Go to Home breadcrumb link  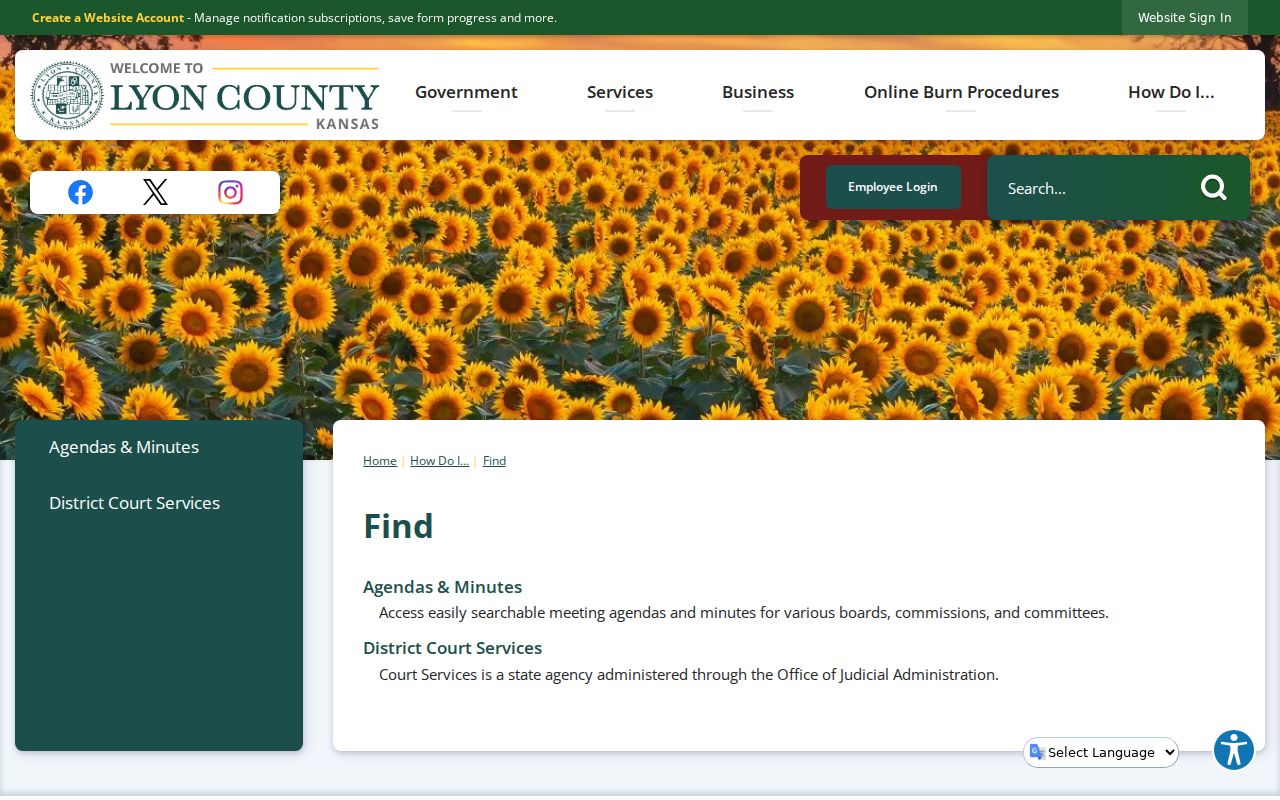(x=380, y=461)
